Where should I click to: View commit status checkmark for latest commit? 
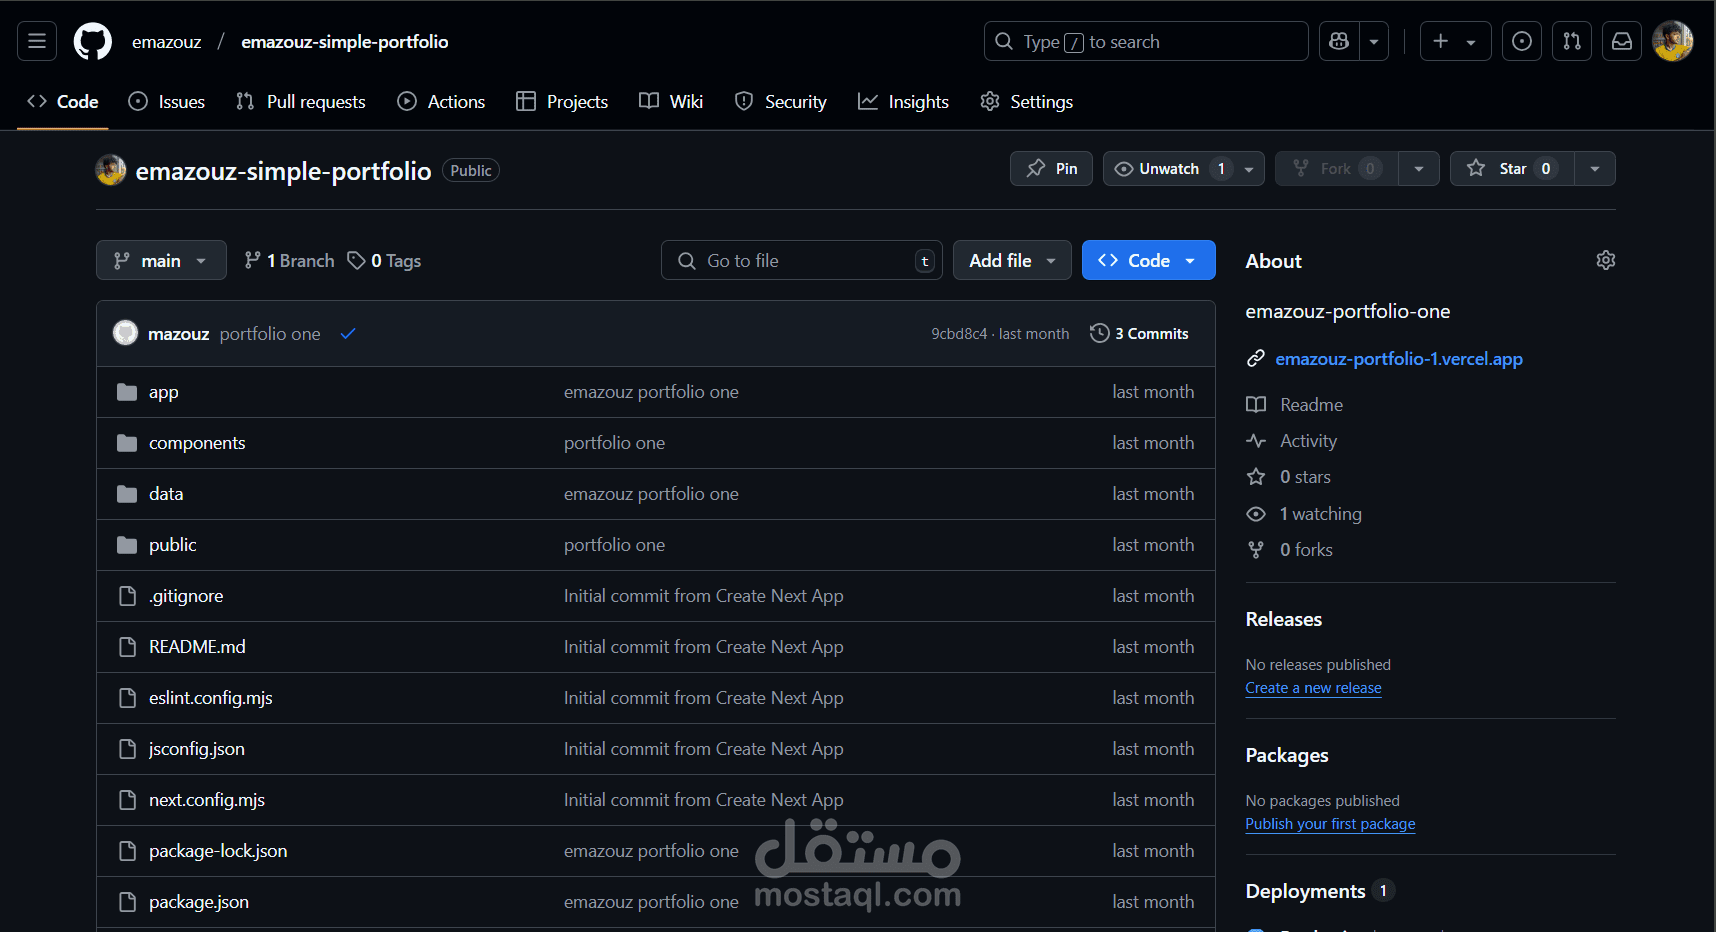[x=348, y=334]
